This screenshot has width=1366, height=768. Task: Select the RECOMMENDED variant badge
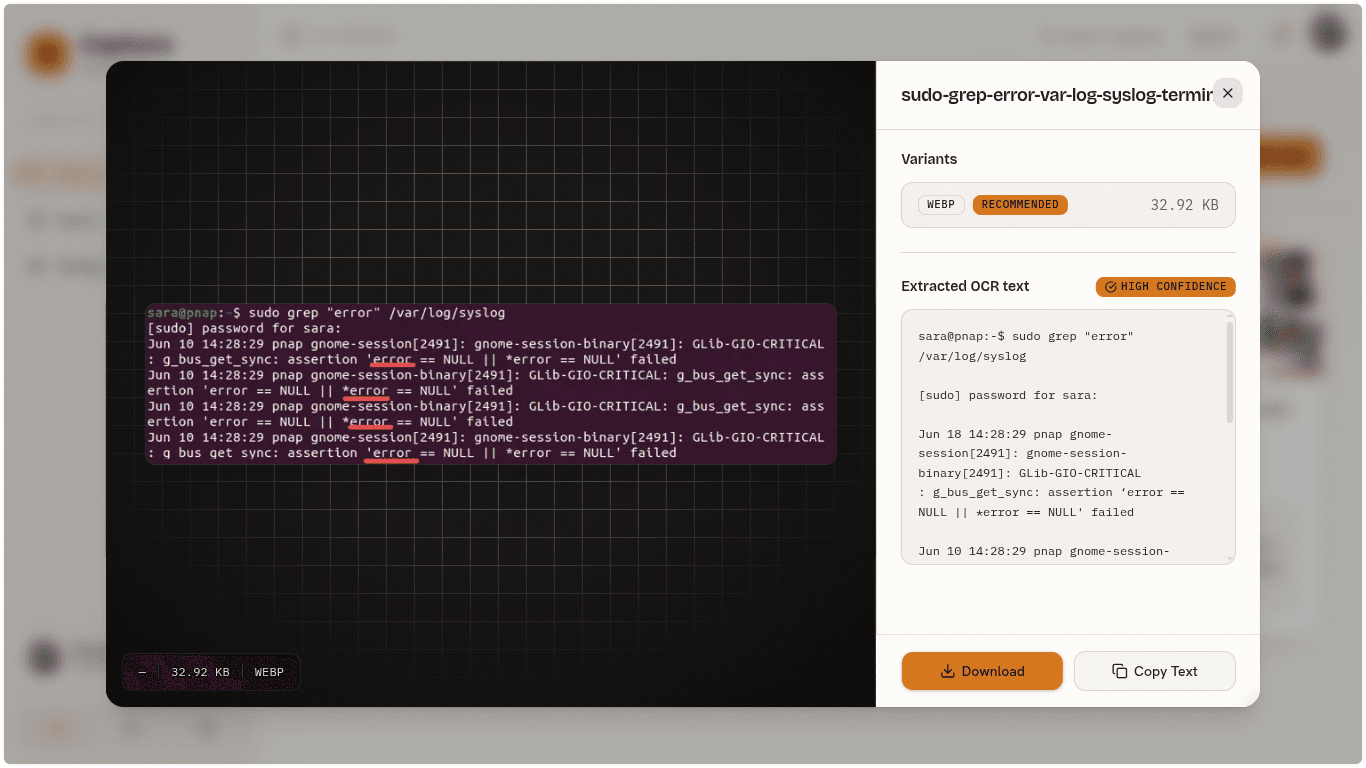pos(1020,205)
